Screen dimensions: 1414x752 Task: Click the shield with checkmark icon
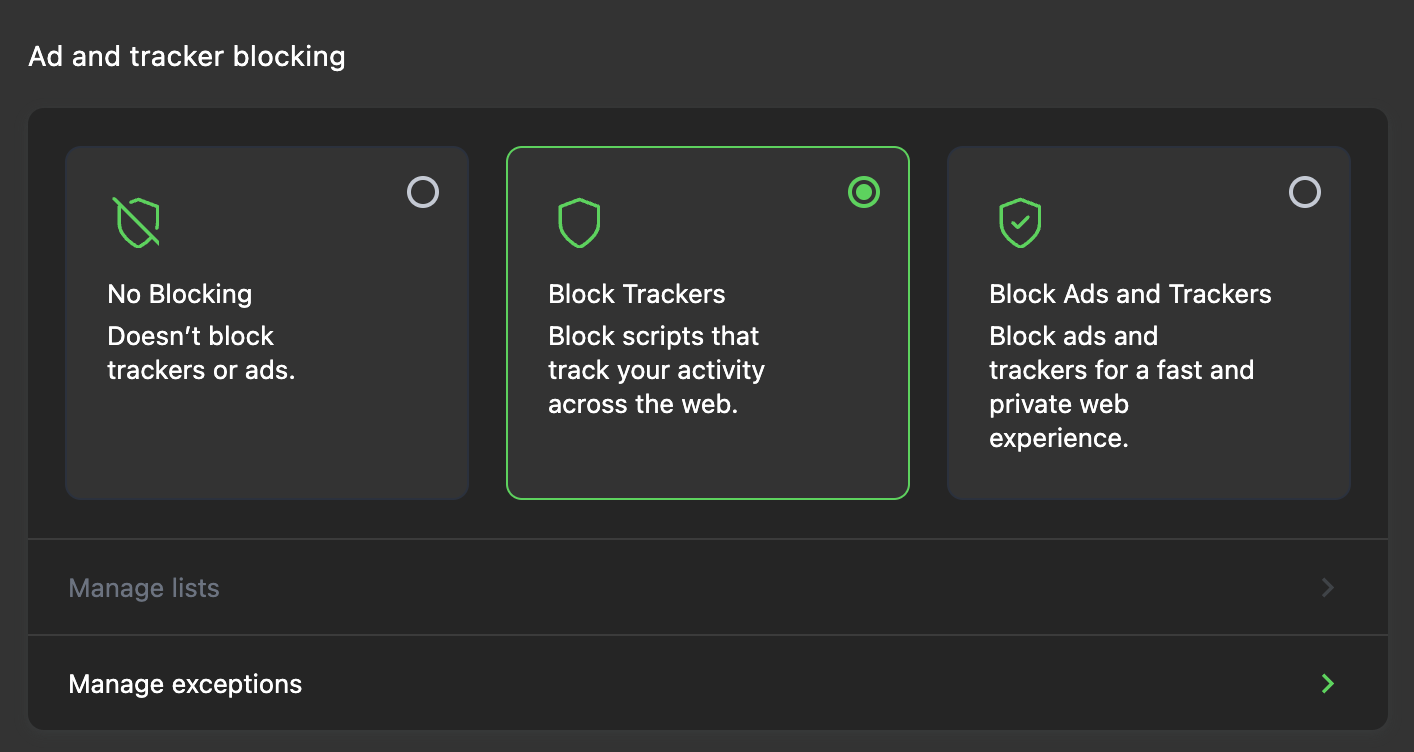pyautogui.click(x=1019, y=222)
